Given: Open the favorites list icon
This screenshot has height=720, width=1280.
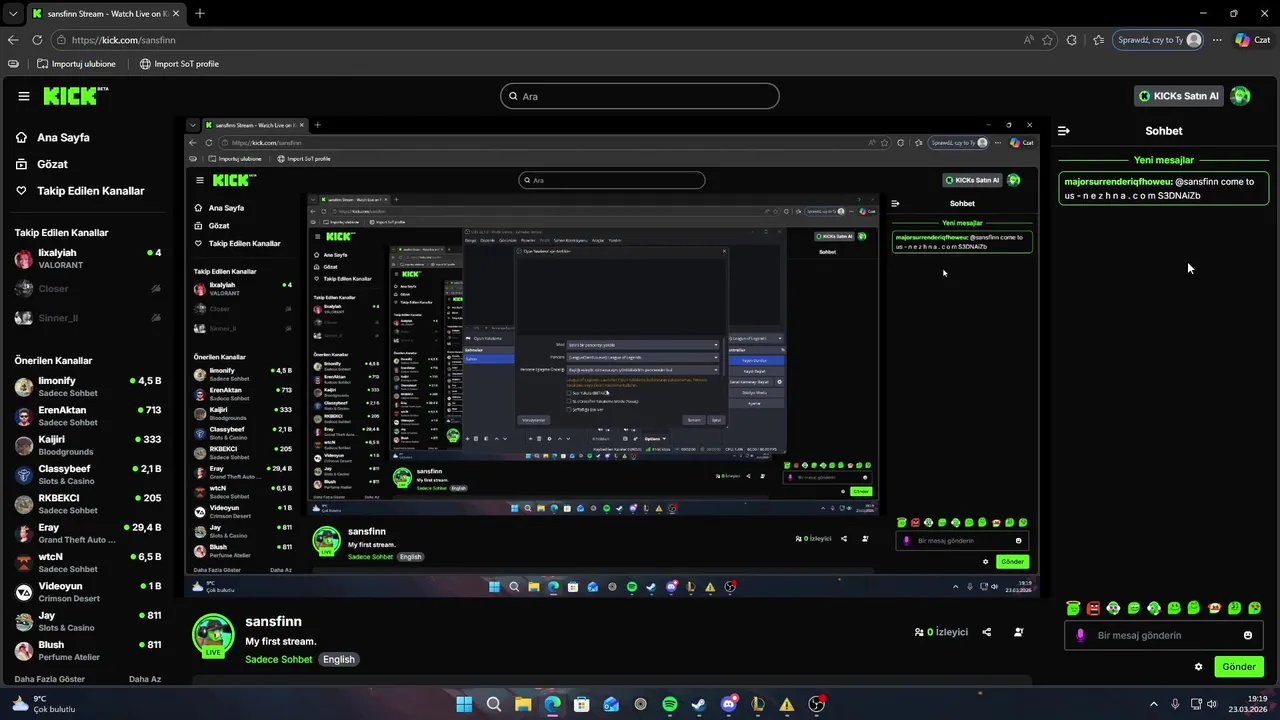Looking at the screenshot, I should coord(1098,40).
